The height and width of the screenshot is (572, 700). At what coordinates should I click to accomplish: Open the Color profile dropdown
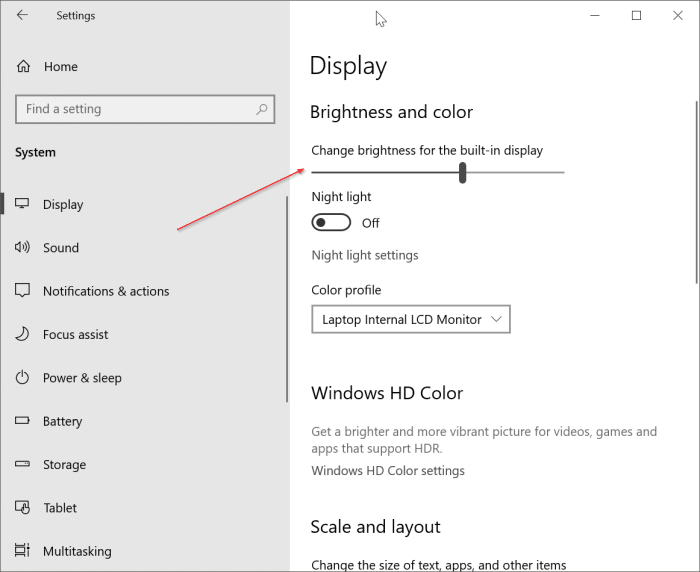411,319
